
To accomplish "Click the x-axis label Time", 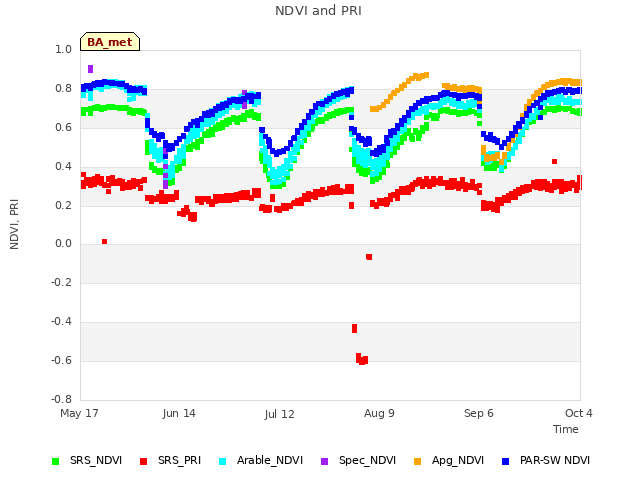I will pos(566,429).
